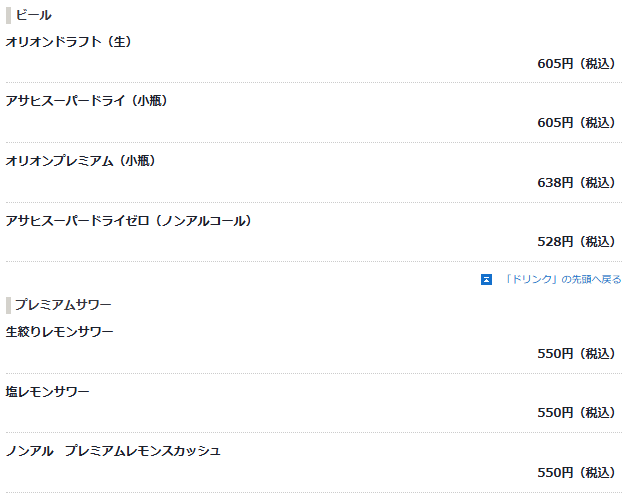Click the price of 塩レモンサワー
The image size is (629, 495).
pyautogui.click(x=576, y=412)
